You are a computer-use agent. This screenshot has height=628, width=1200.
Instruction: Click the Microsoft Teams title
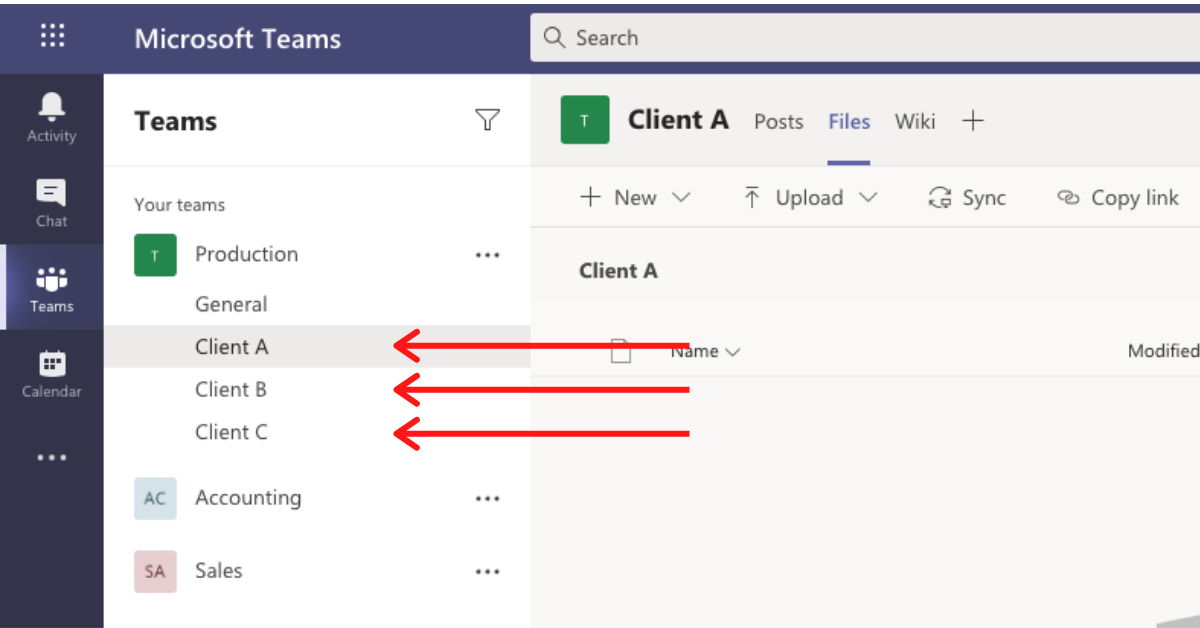click(x=238, y=38)
